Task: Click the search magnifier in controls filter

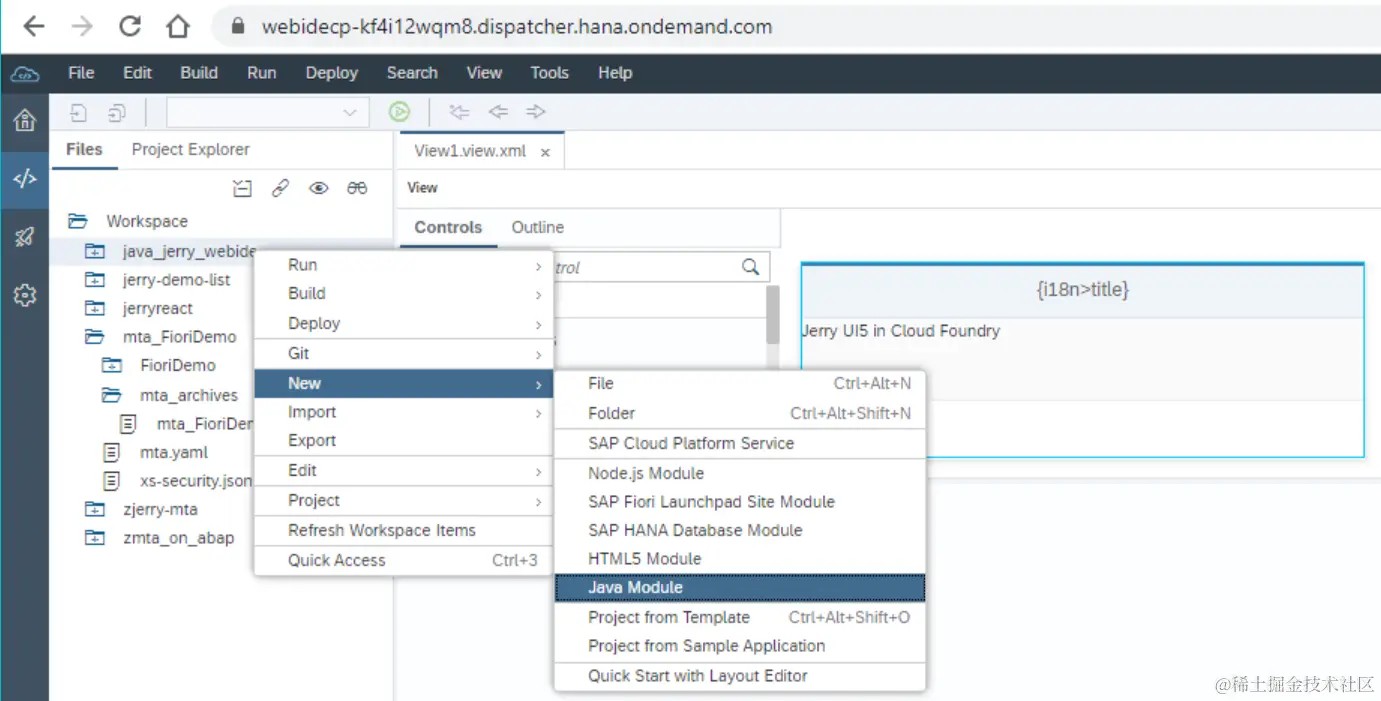Action: (x=750, y=267)
